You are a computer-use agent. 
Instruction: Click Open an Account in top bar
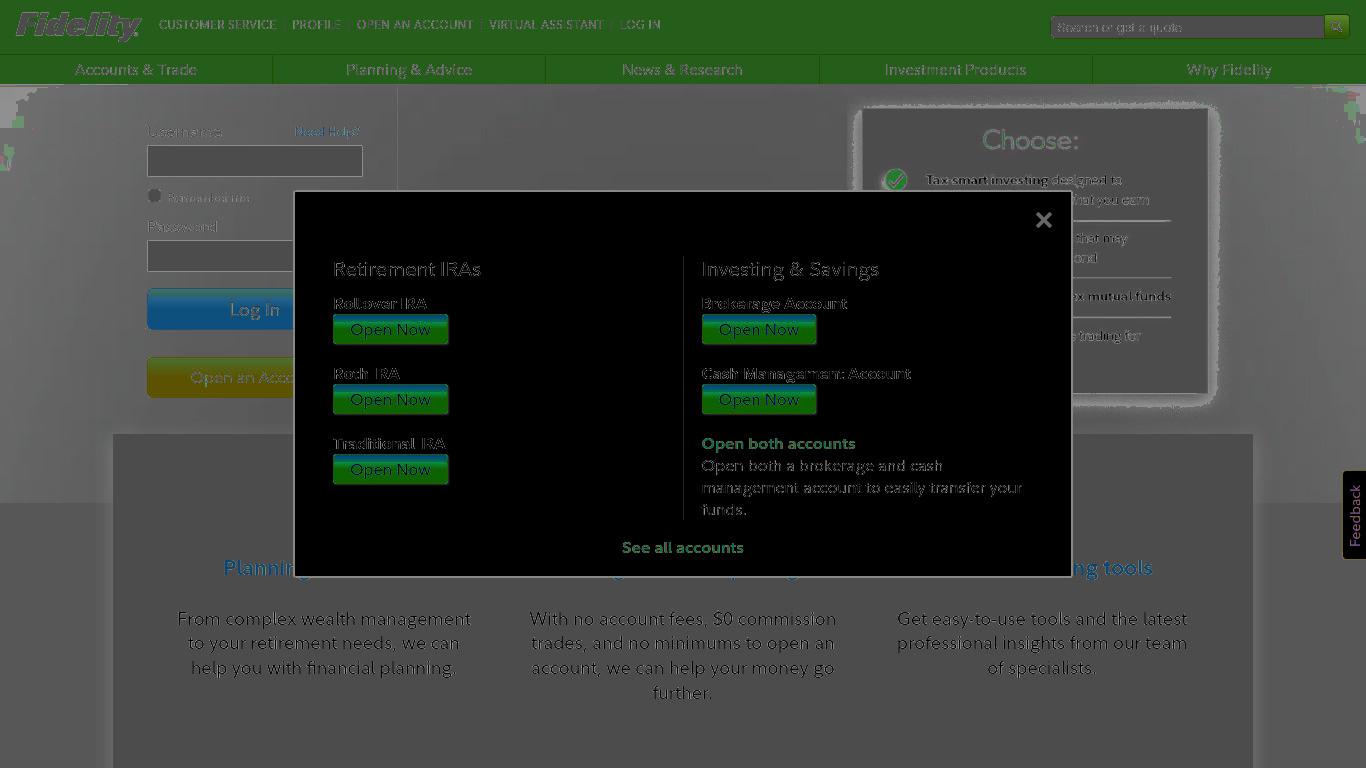point(415,25)
